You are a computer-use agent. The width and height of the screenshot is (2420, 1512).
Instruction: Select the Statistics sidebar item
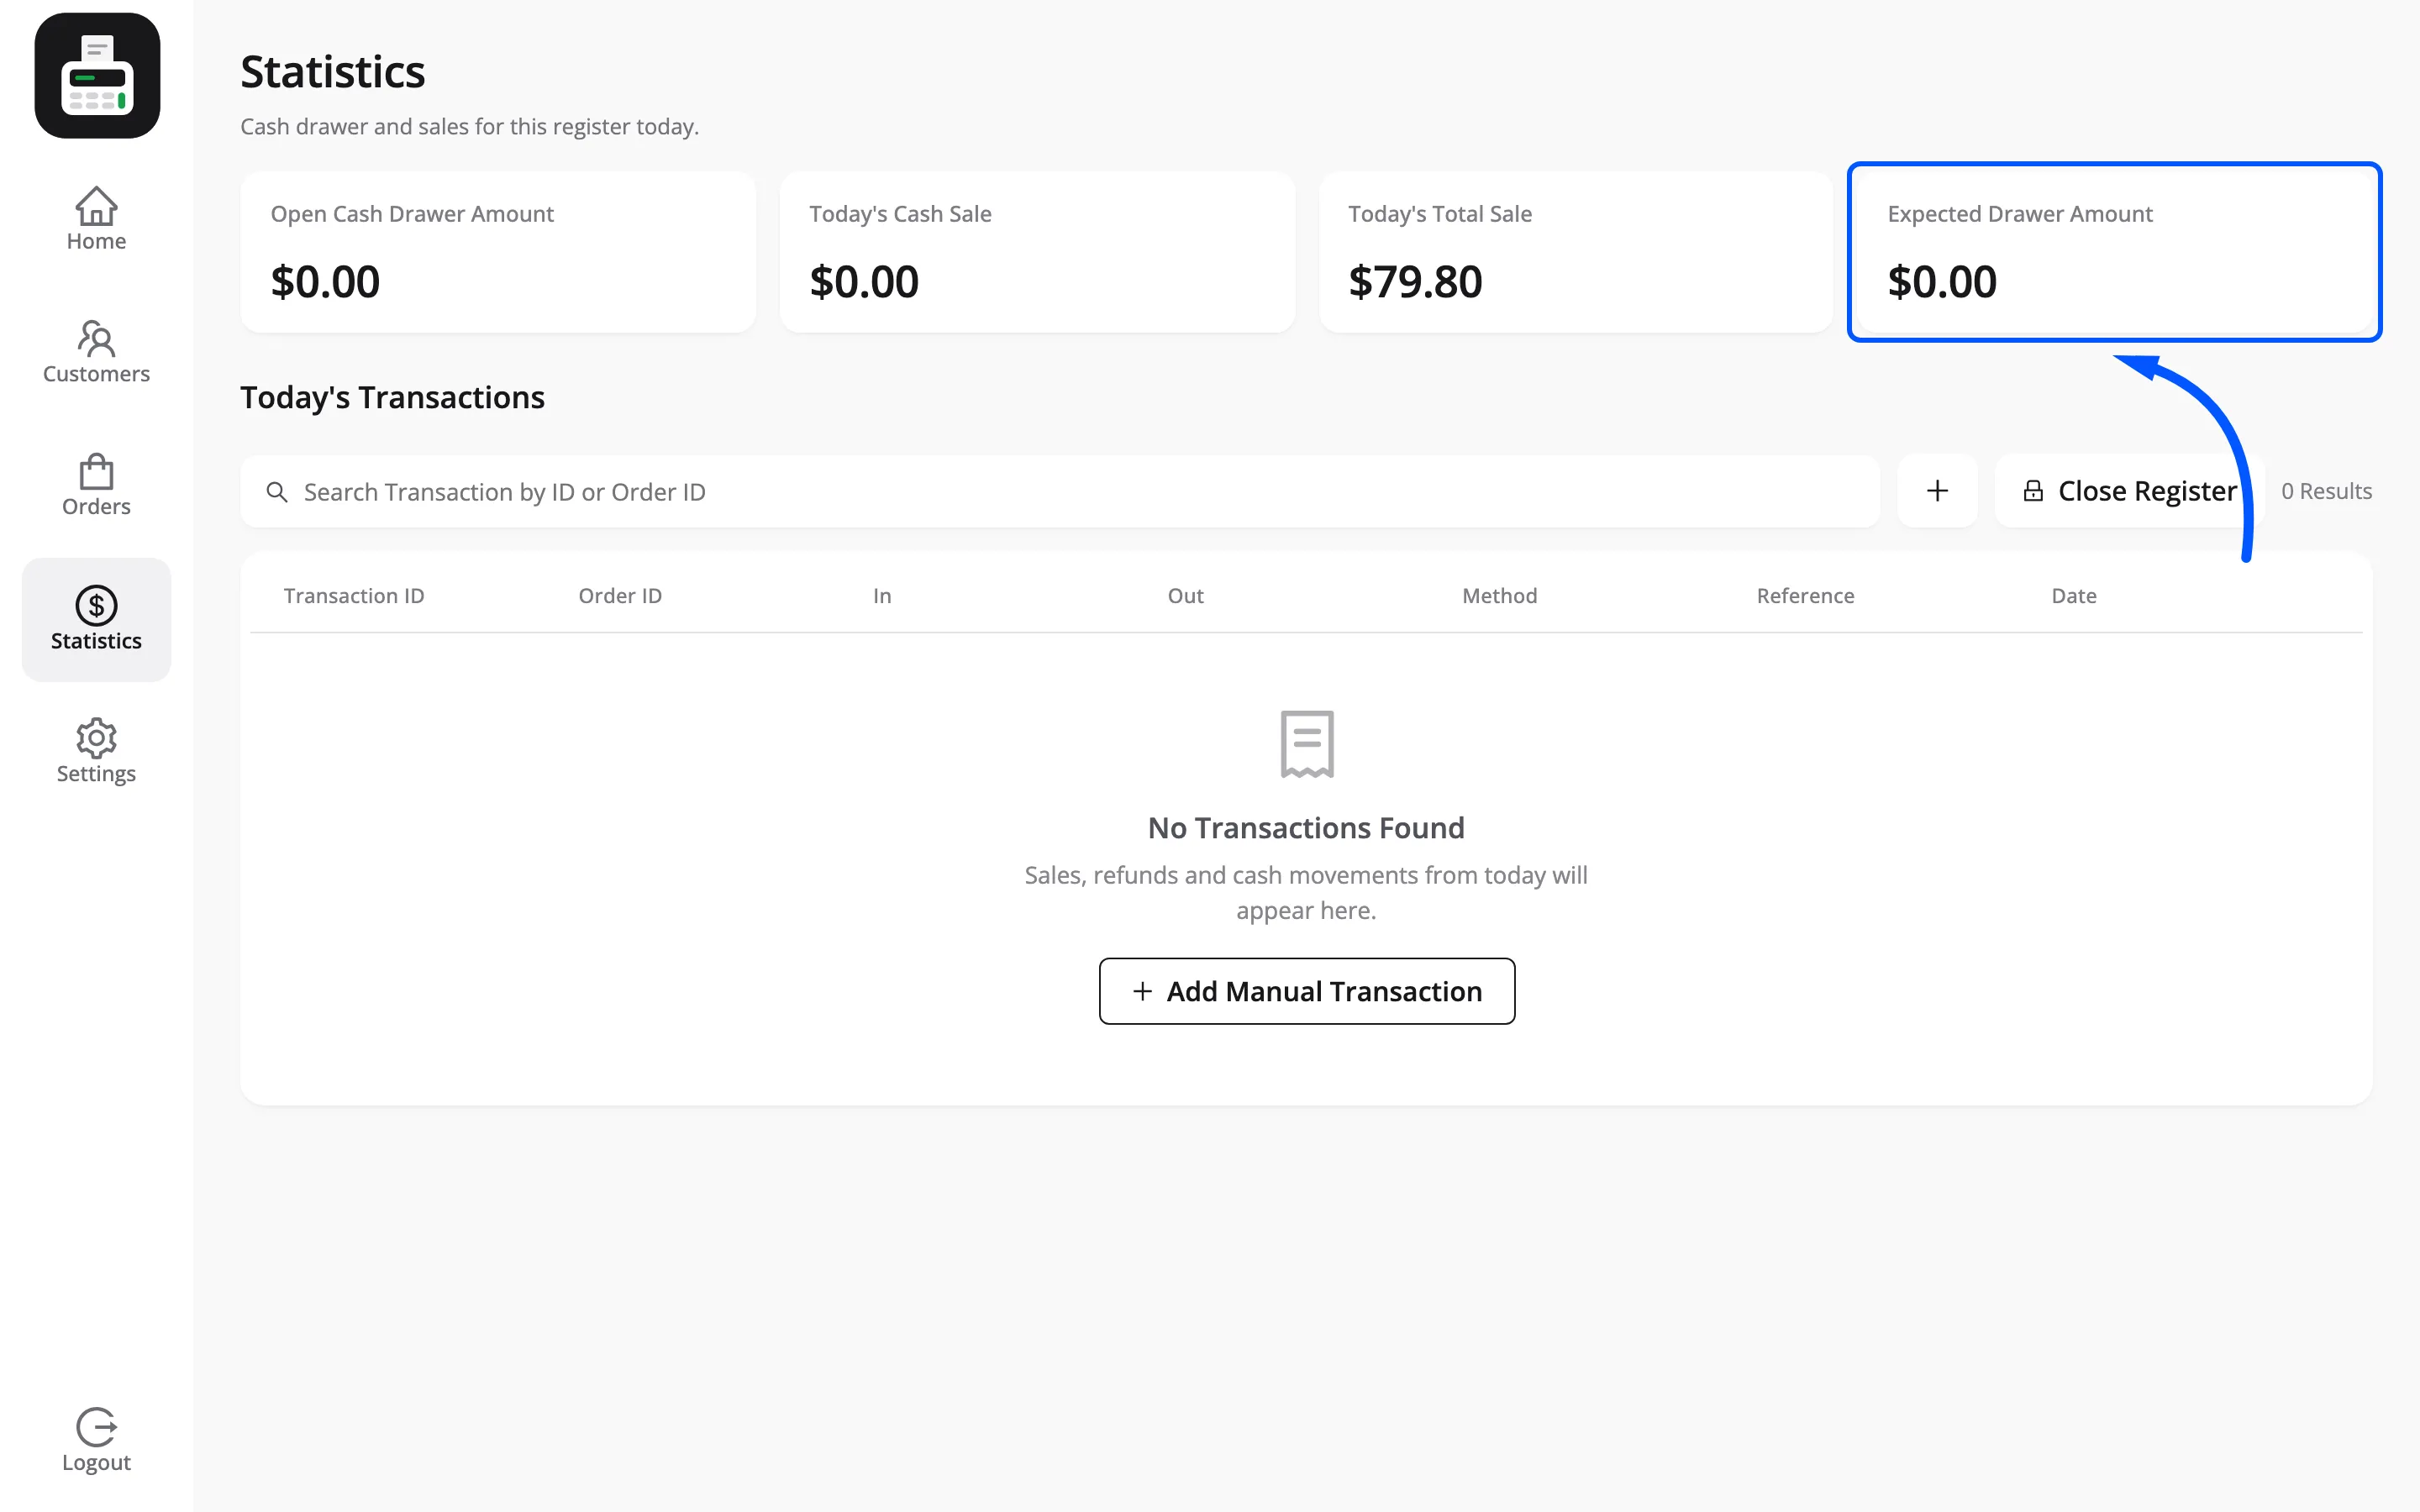tap(96, 619)
